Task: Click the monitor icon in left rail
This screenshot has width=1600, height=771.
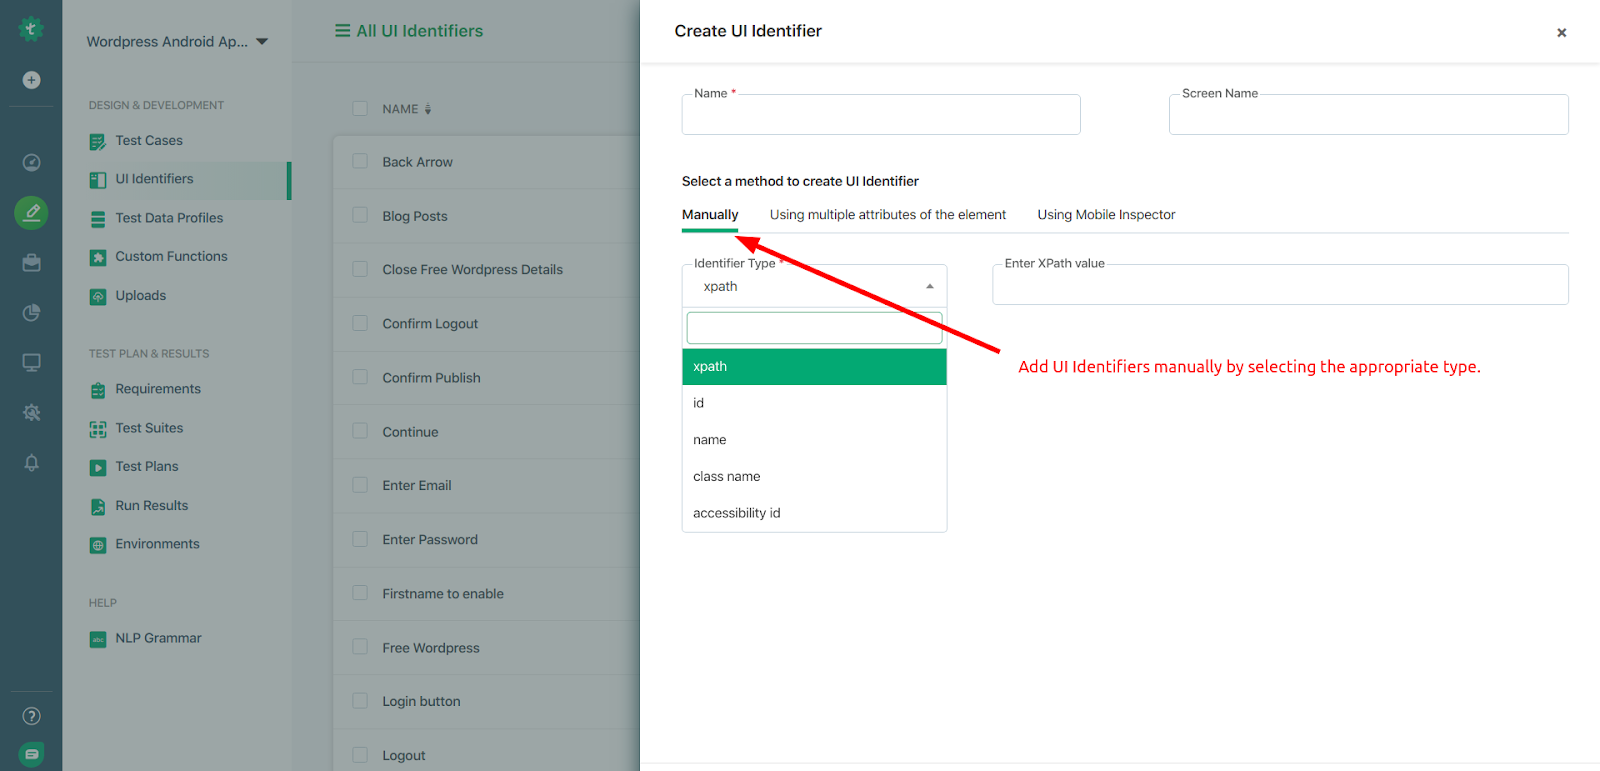Action: 31,362
